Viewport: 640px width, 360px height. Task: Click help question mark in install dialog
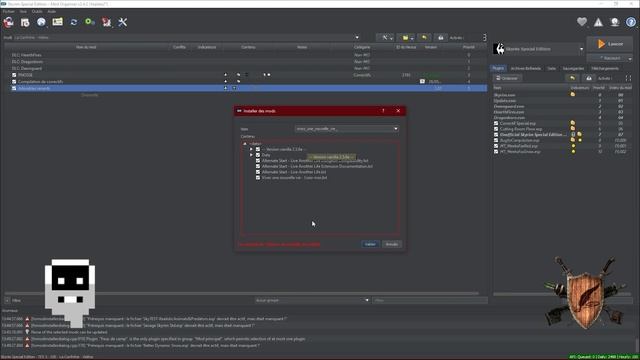pyautogui.click(x=383, y=111)
